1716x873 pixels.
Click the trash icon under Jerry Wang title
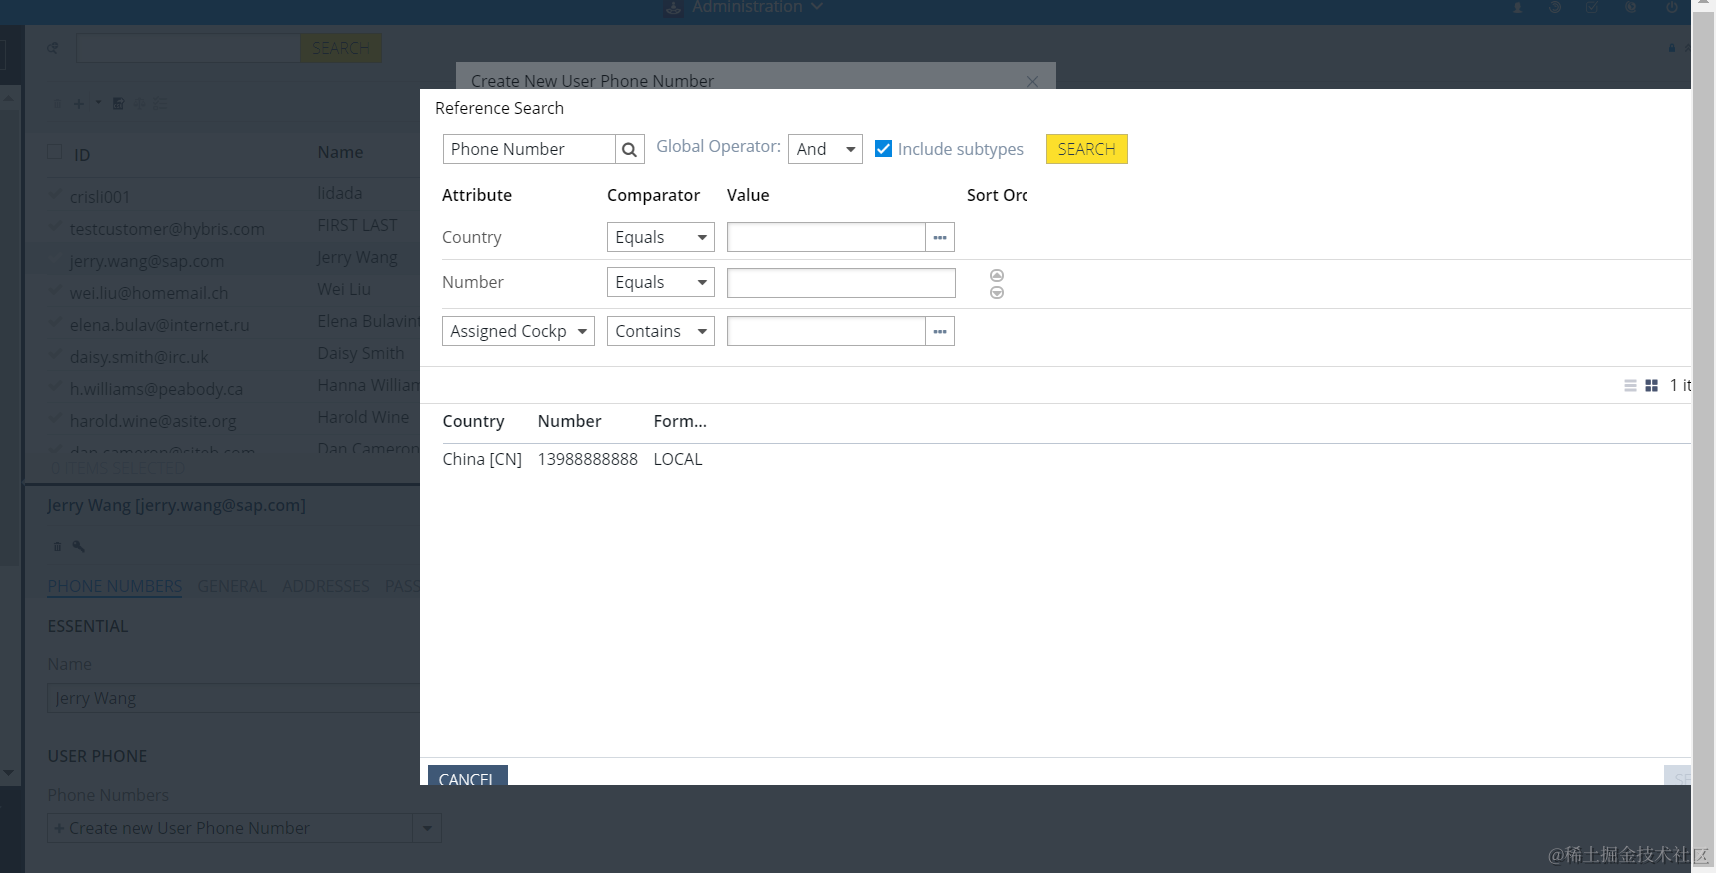57,546
